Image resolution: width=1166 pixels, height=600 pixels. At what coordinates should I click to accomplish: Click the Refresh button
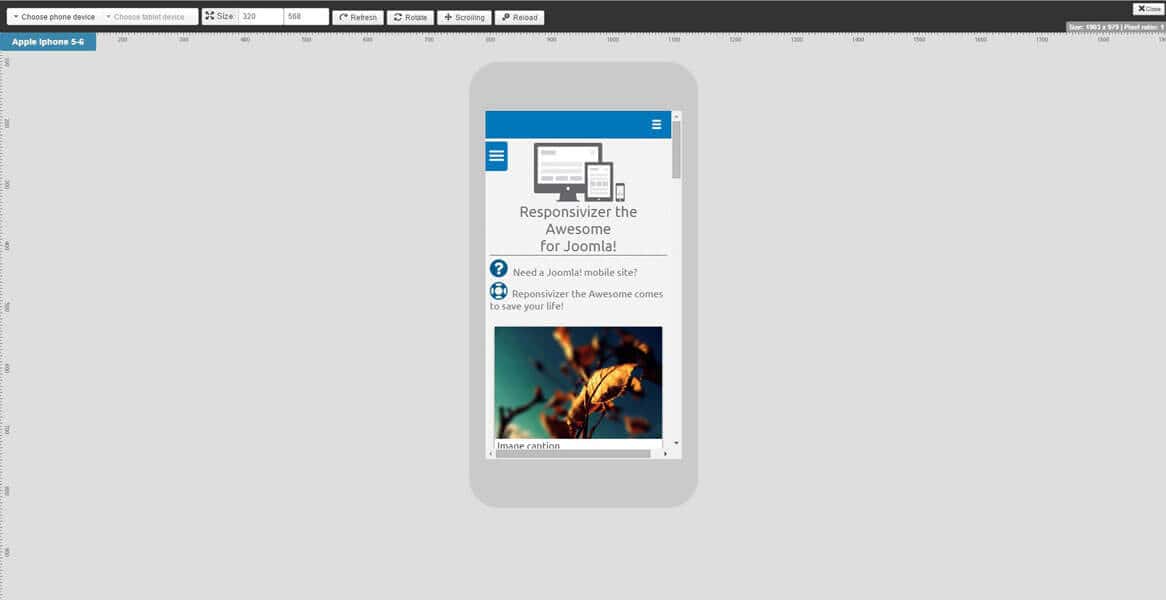coord(358,18)
